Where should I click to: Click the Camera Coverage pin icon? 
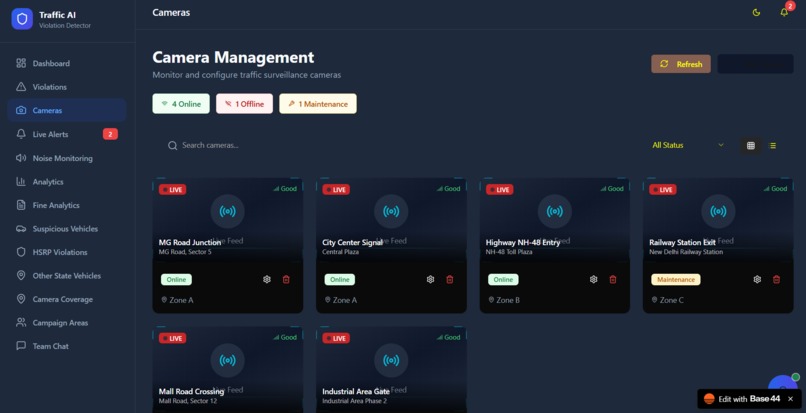click(x=21, y=299)
